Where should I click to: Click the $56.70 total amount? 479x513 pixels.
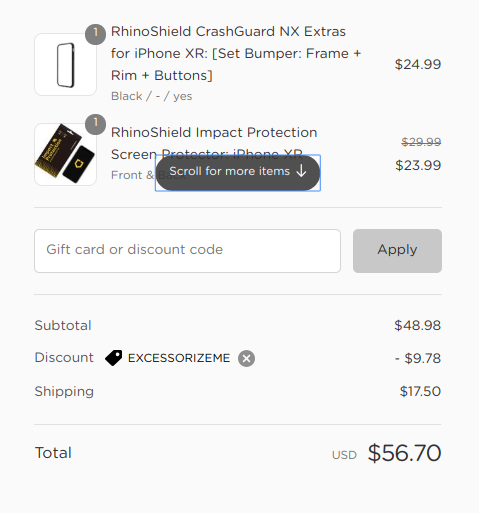coord(404,453)
